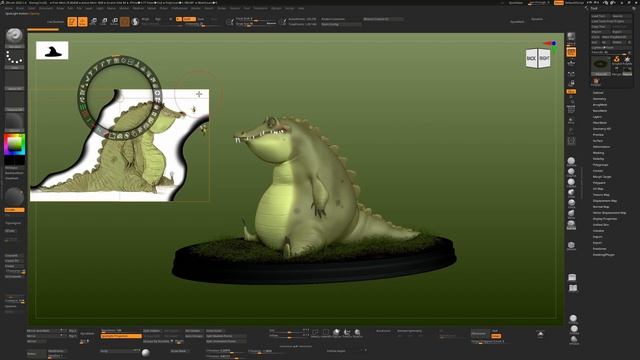Image resolution: width=640 pixels, height=360 pixels.
Task: Expand the Subtool subpalette
Action: pyautogui.click(x=598, y=93)
